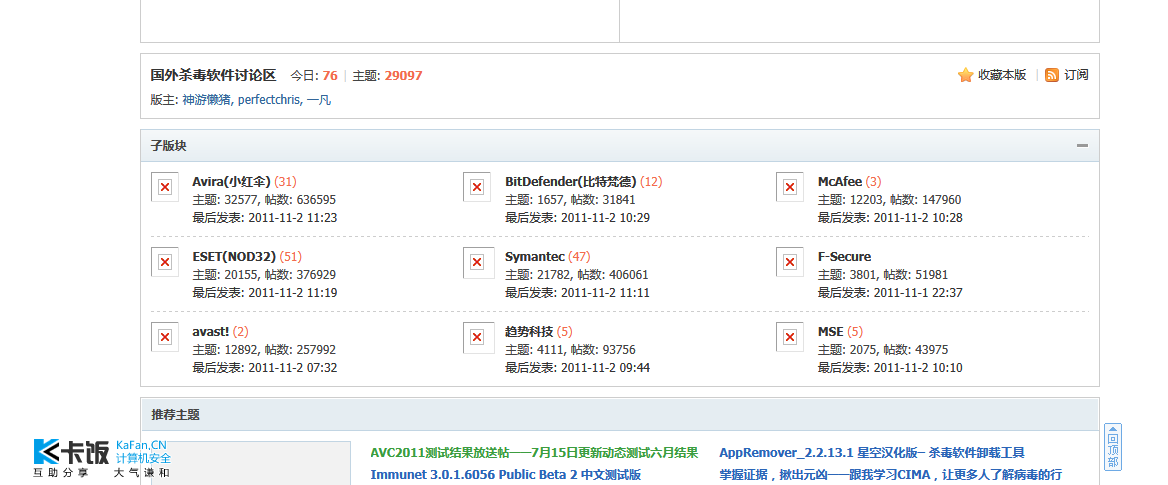
Task: Open Avira's last post dated 2011-11-2 11:23
Action: pyautogui.click(x=293, y=218)
